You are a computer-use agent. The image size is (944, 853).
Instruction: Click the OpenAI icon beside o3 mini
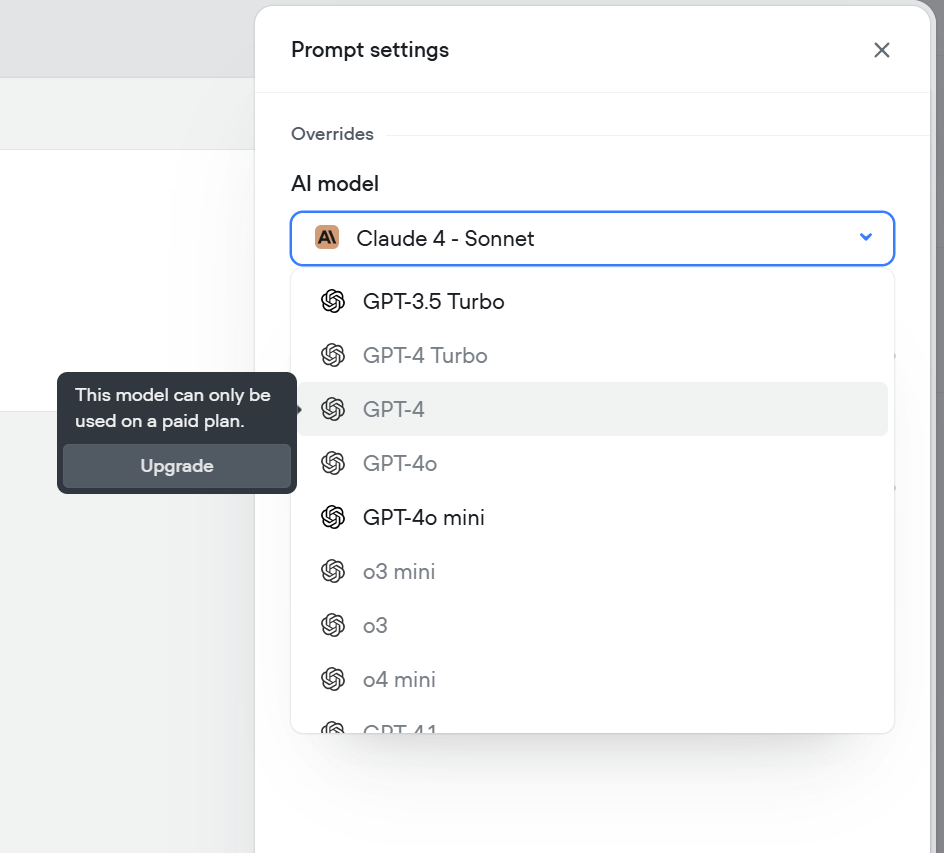coord(333,571)
